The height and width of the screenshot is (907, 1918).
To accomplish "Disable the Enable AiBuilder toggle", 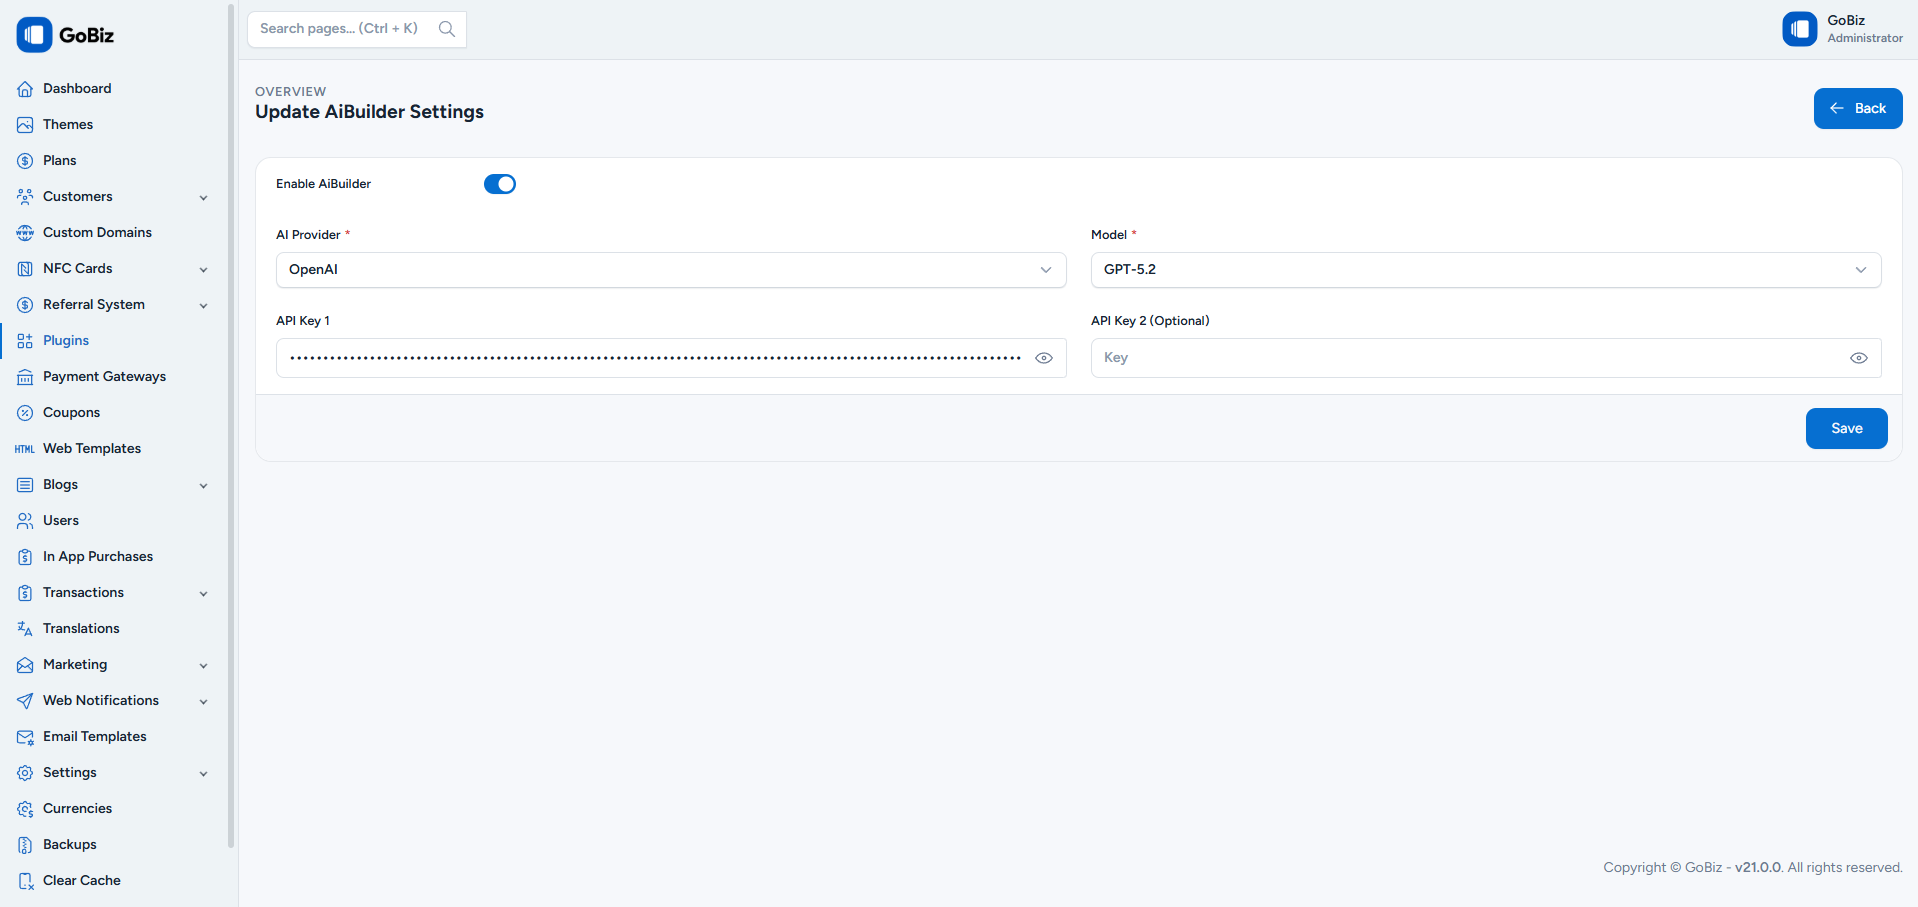I will tap(500, 184).
